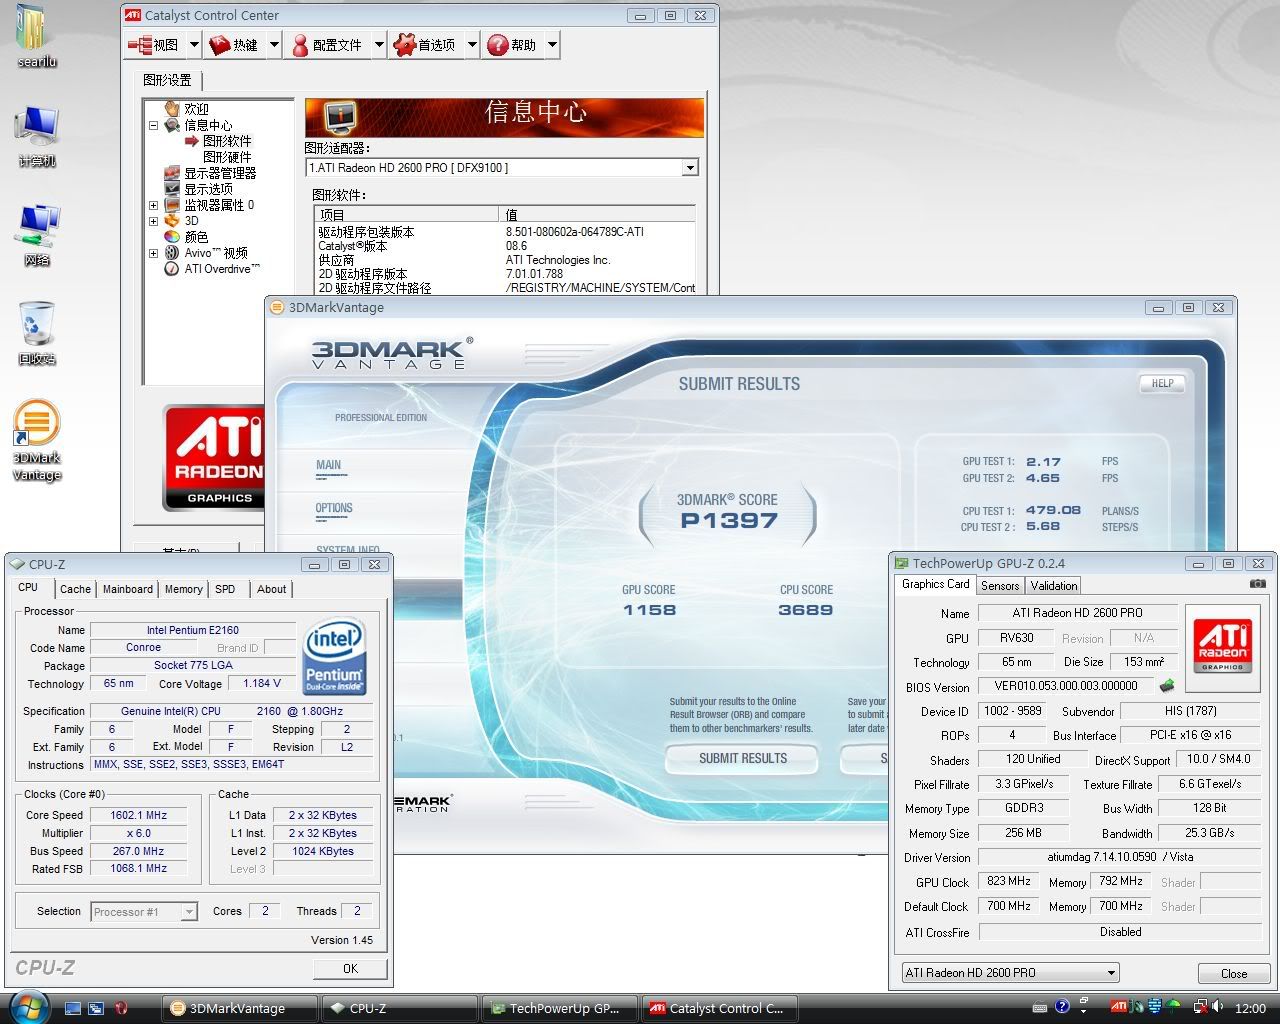The height and width of the screenshot is (1024, 1280).
Task: Click Show Desktop quick launch icon
Action: [72, 1008]
